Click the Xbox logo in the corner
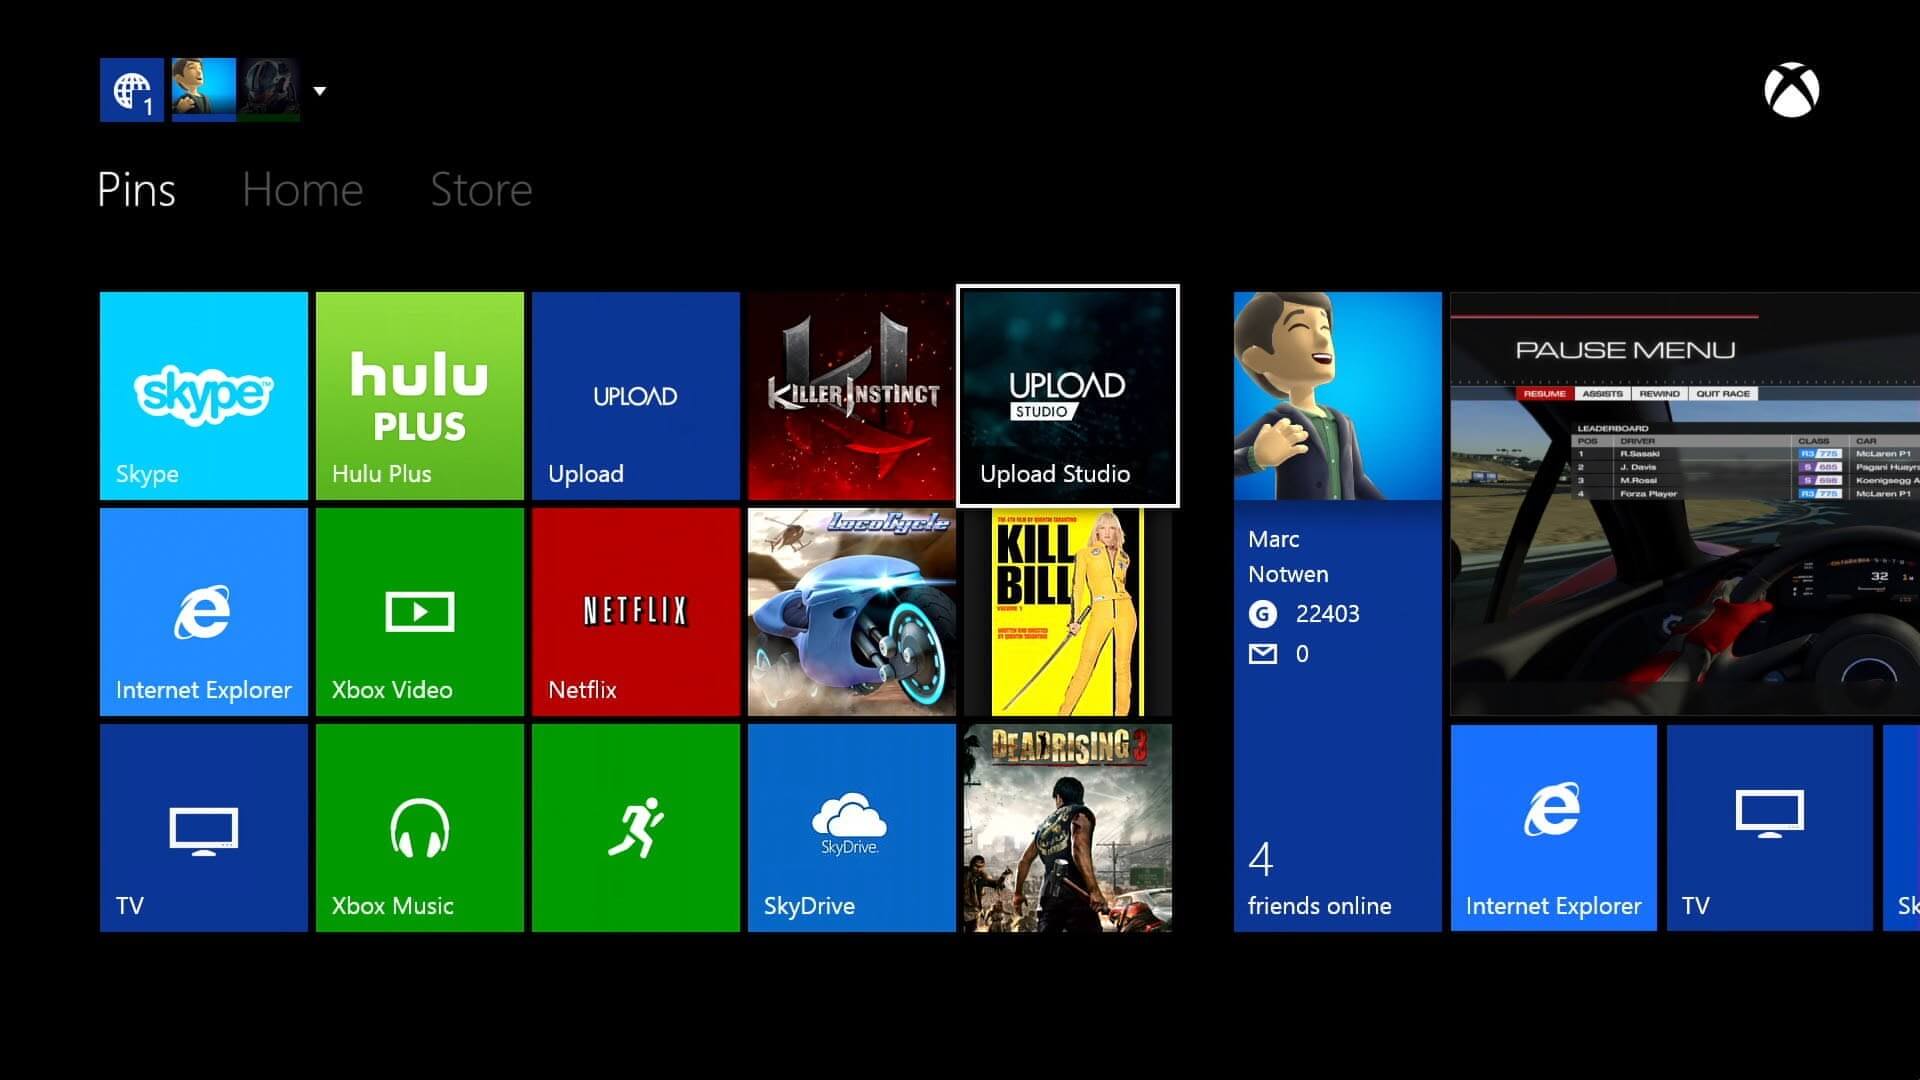Screen dimensions: 1920x1080 click(1790, 92)
